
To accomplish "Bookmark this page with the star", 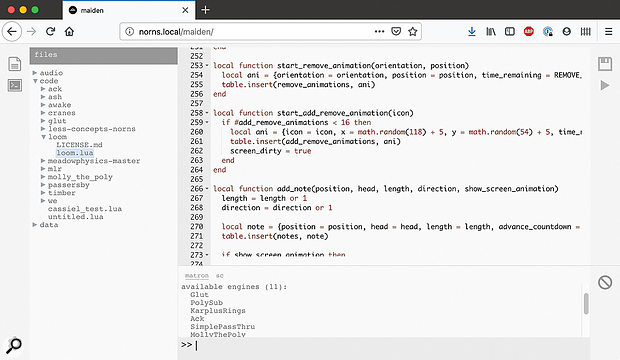I will [x=412, y=31].
